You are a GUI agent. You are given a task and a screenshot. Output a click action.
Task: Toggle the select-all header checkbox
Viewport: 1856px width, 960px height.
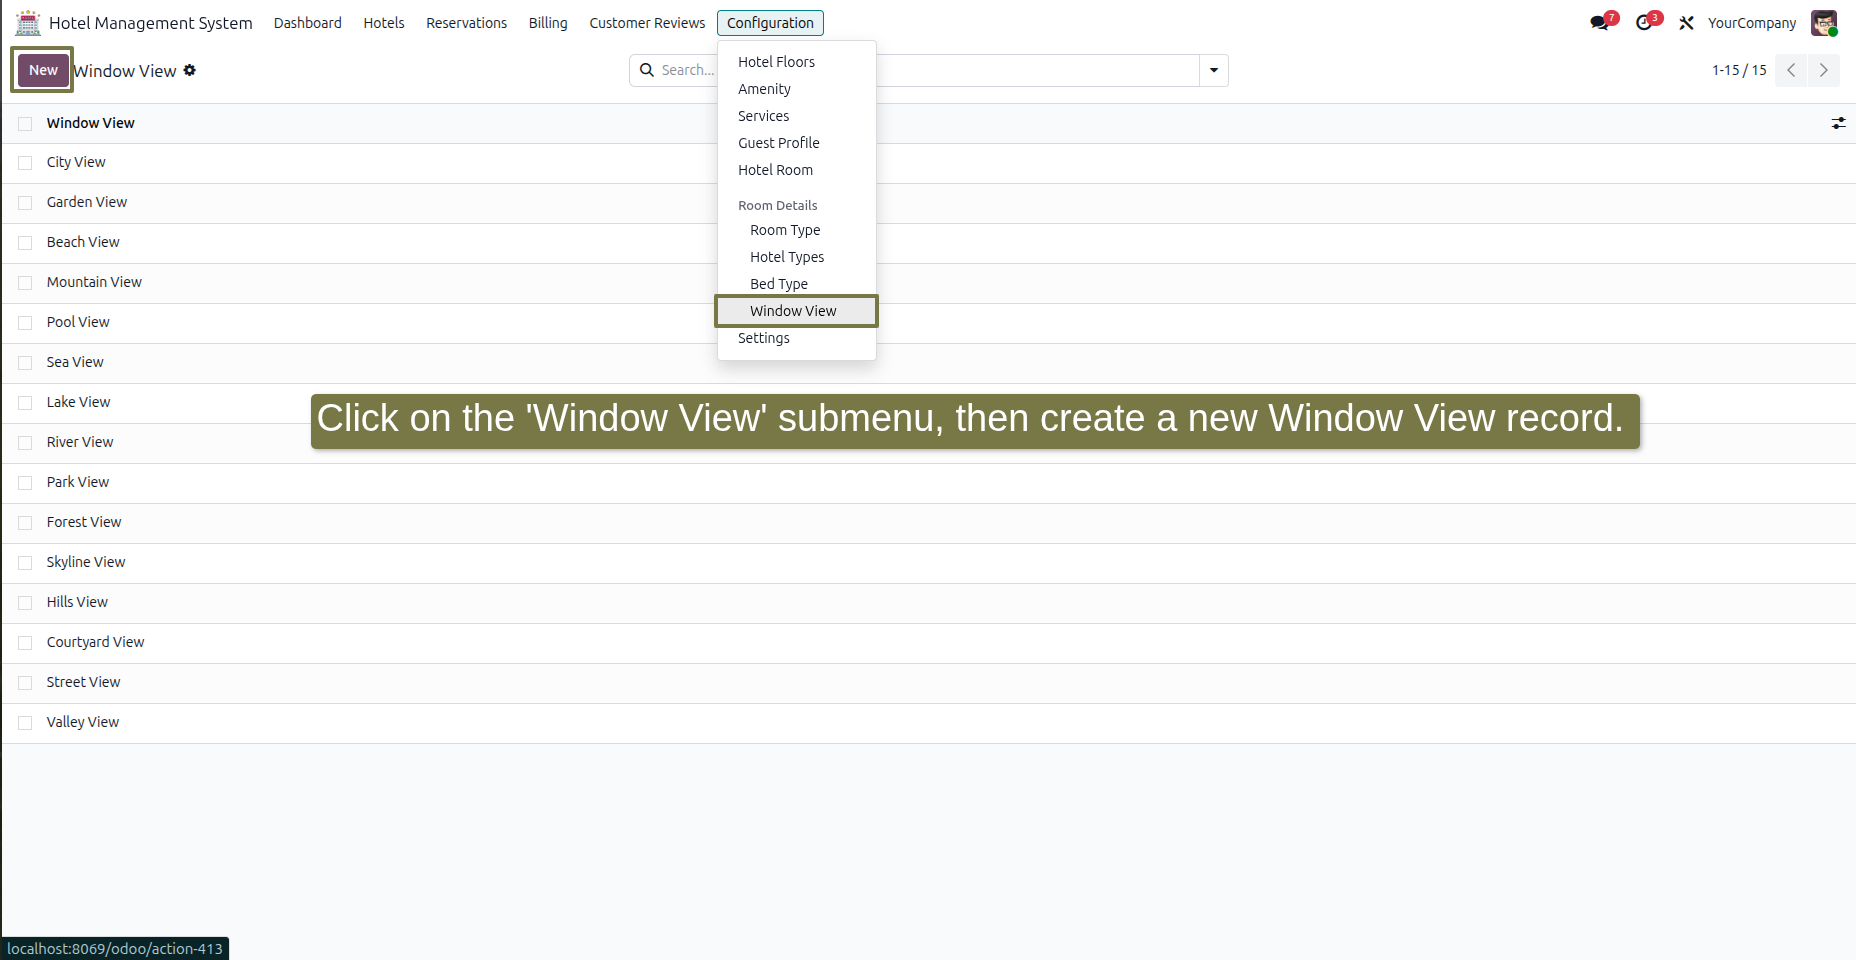(x=25, y=123)
